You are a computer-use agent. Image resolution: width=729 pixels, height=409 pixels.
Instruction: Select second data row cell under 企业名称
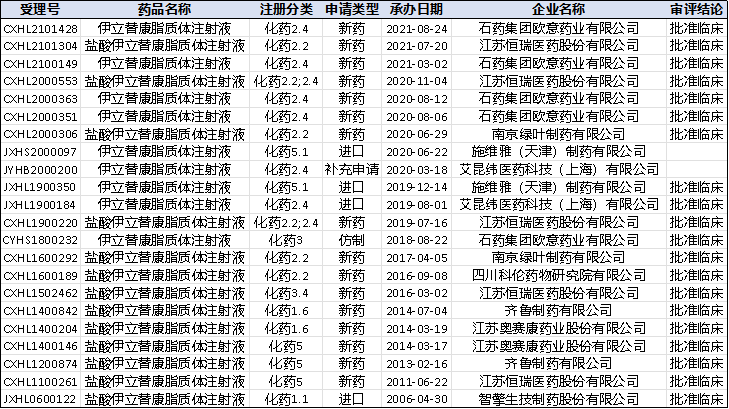coord(558,45)
